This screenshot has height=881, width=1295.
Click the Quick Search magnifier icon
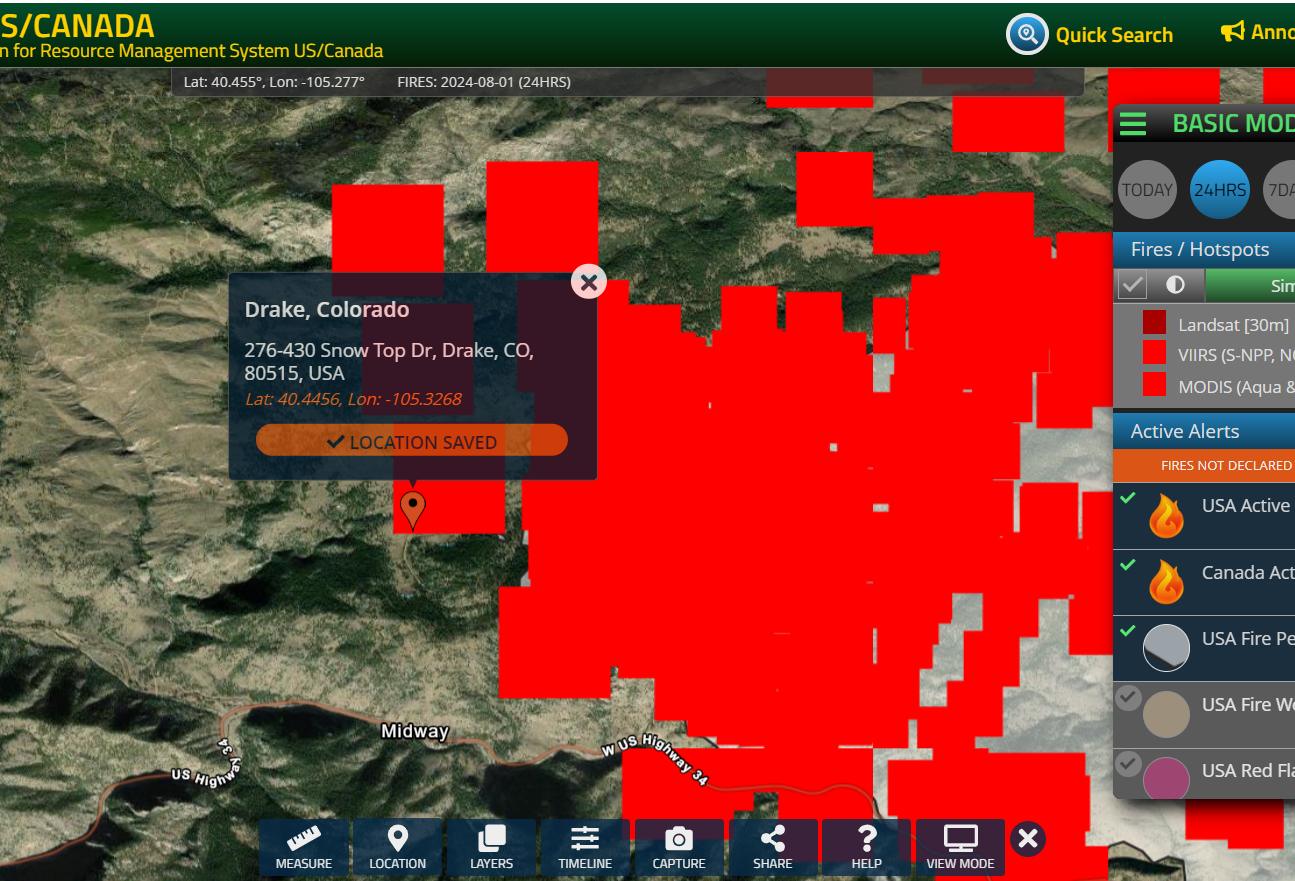tap(1027, 35)
